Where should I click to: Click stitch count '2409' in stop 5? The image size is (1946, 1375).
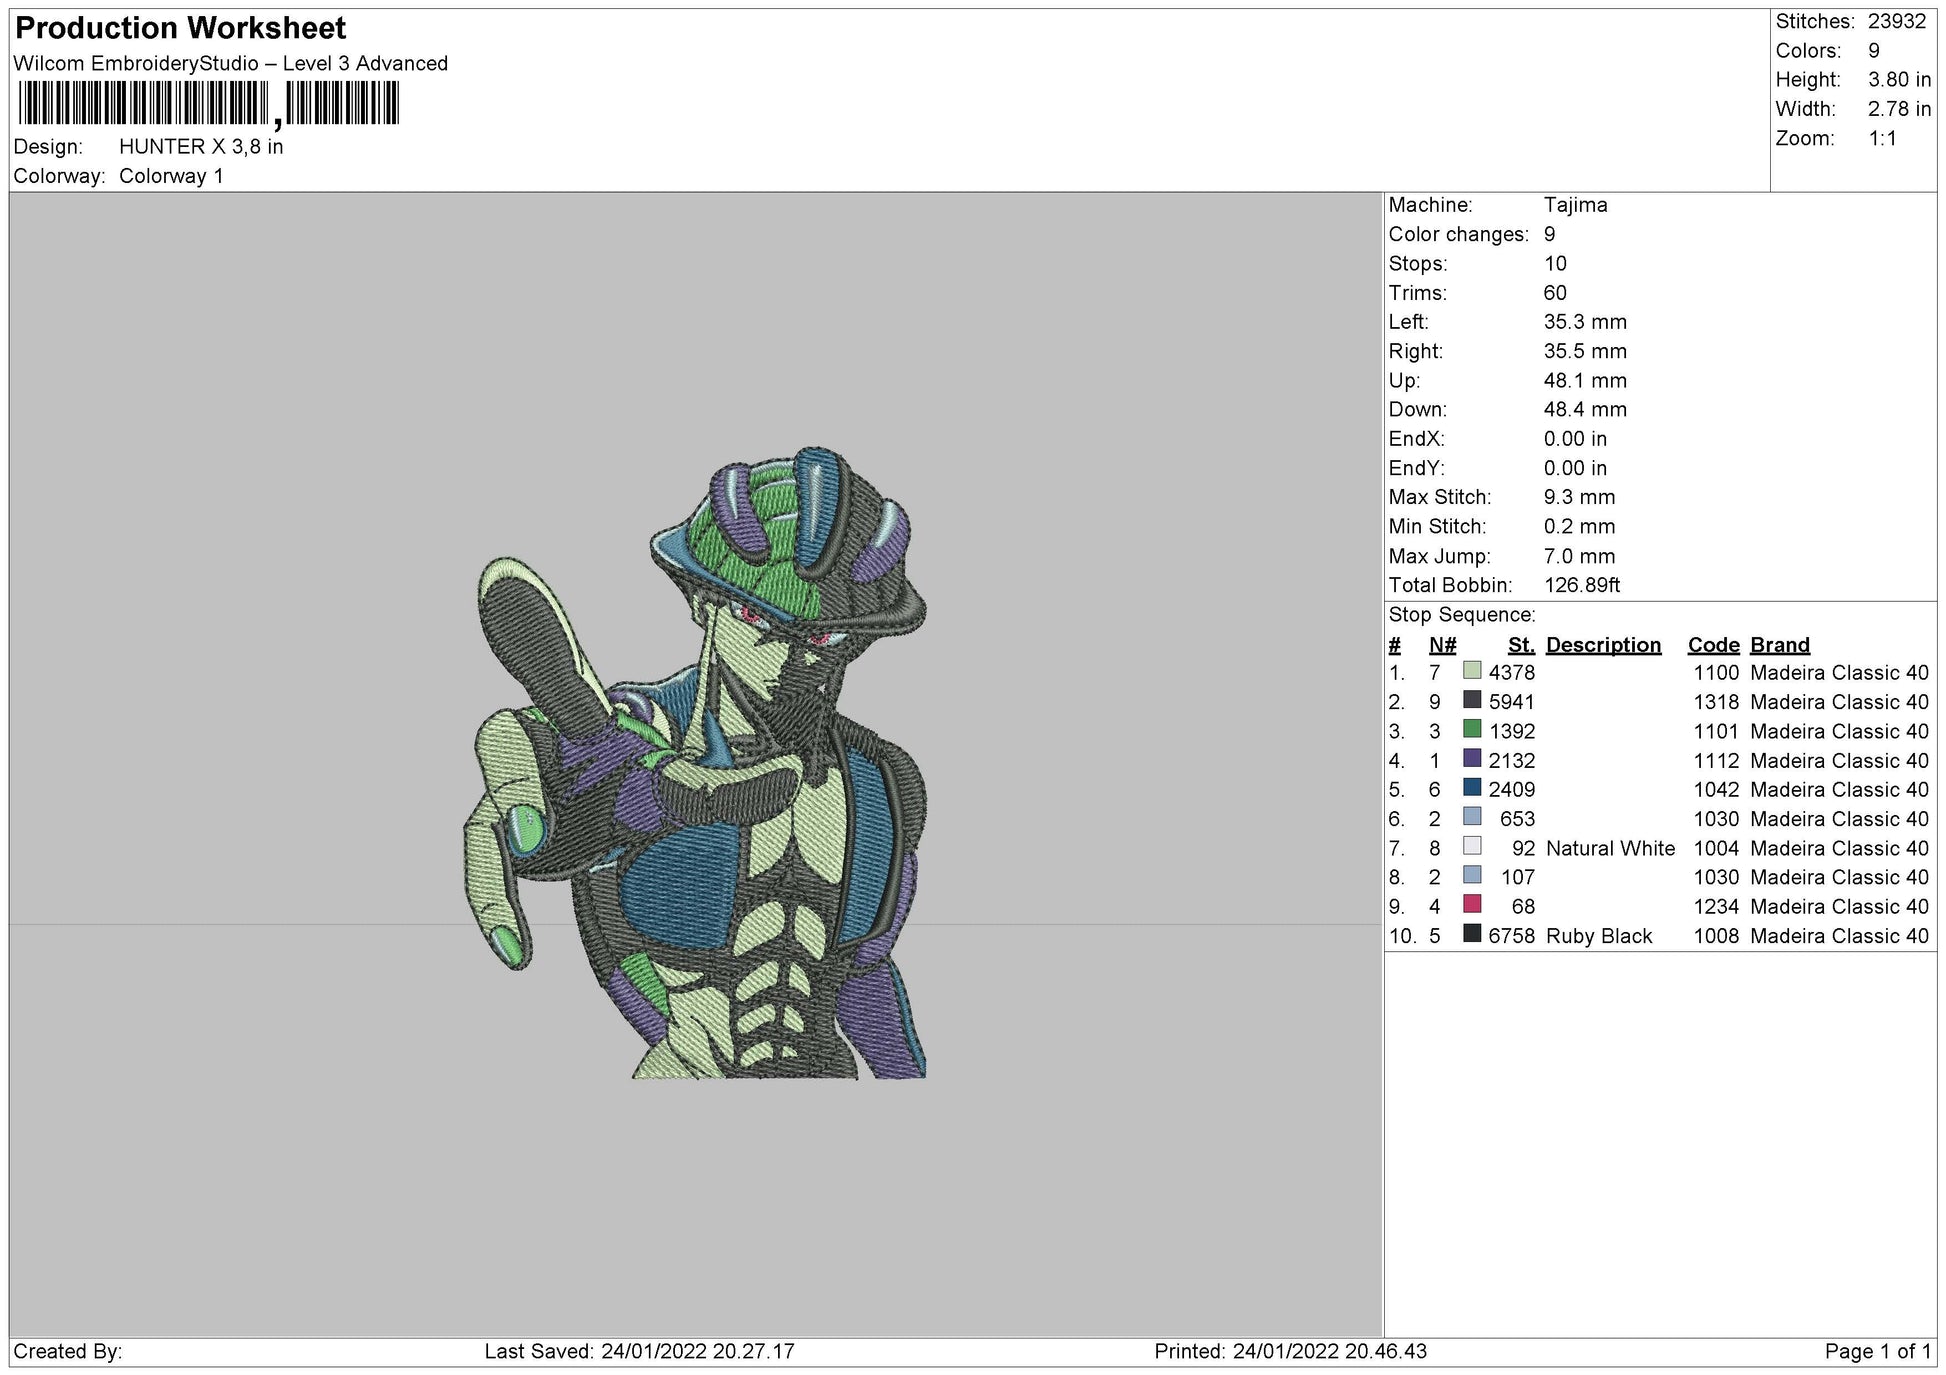pyautogui.click(x=1511, y=790)
